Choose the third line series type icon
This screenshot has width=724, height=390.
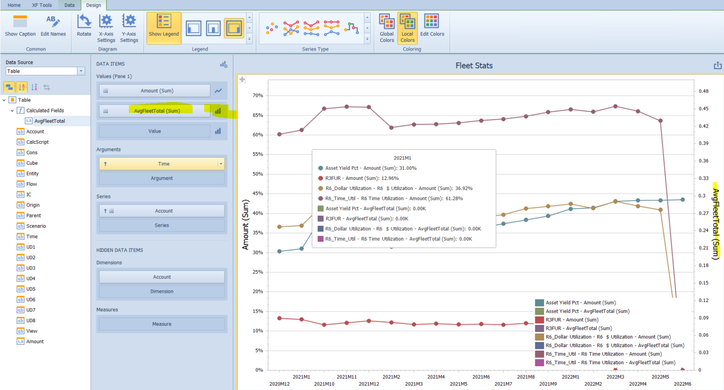click(x=311, y=28)
